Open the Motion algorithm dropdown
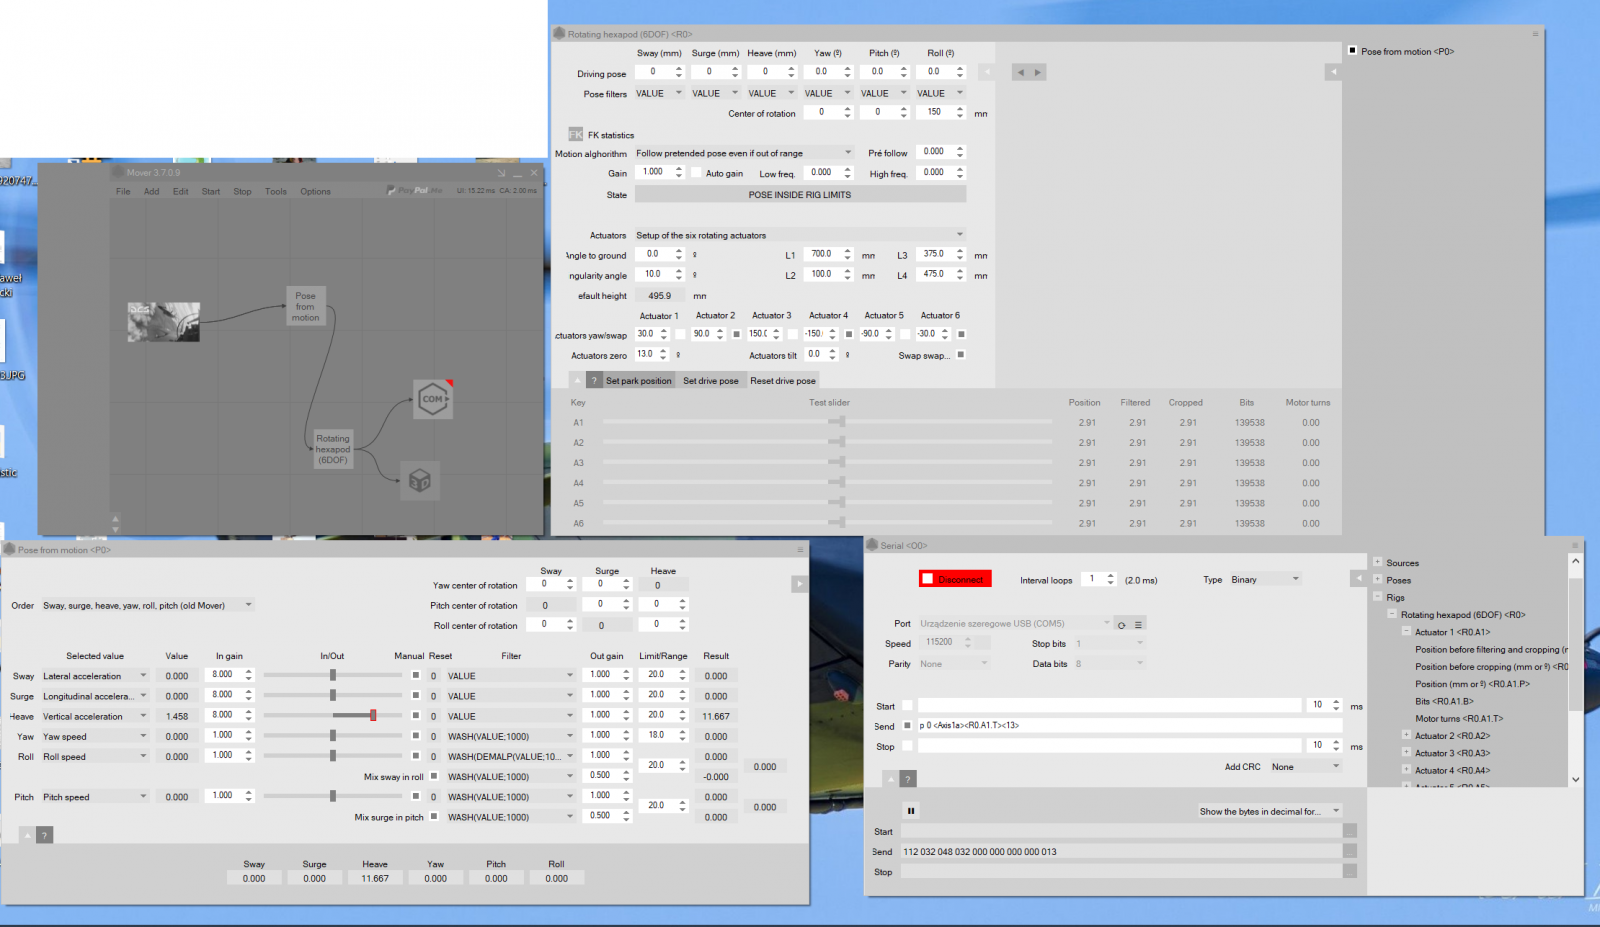This screenshot has height=927, width=1600. point(743,153)
